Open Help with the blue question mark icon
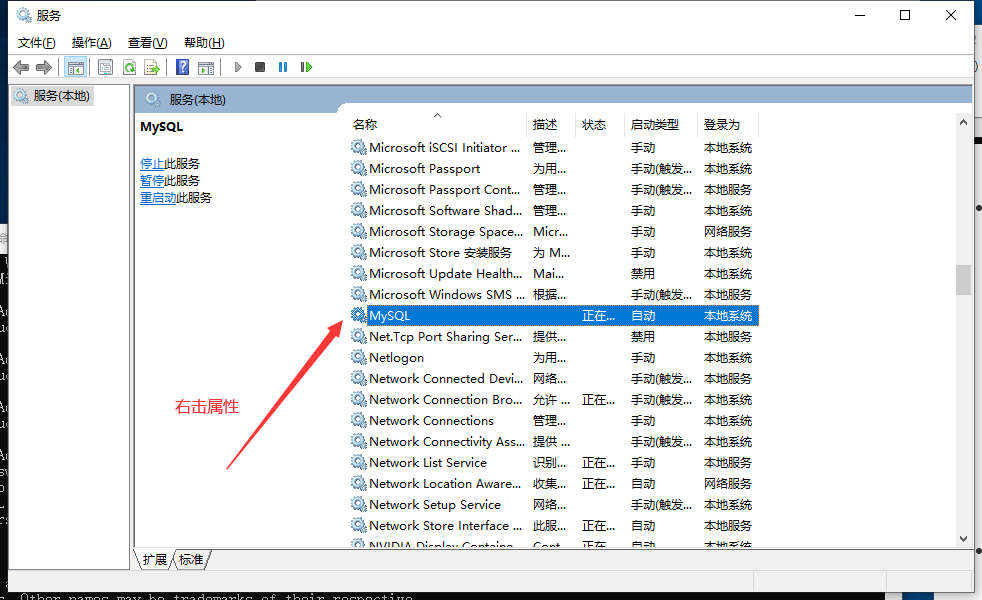The height and width of the screenshot is (600, 982). (x=182, y=67)
